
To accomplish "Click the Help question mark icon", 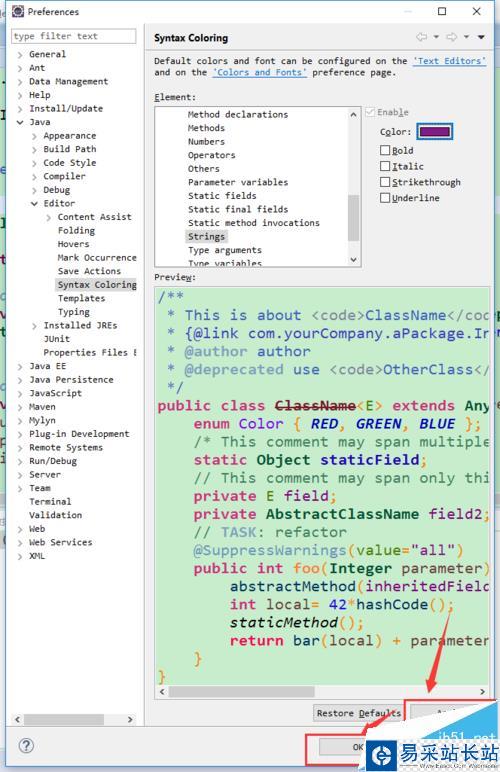I will [x=26, y=745].
